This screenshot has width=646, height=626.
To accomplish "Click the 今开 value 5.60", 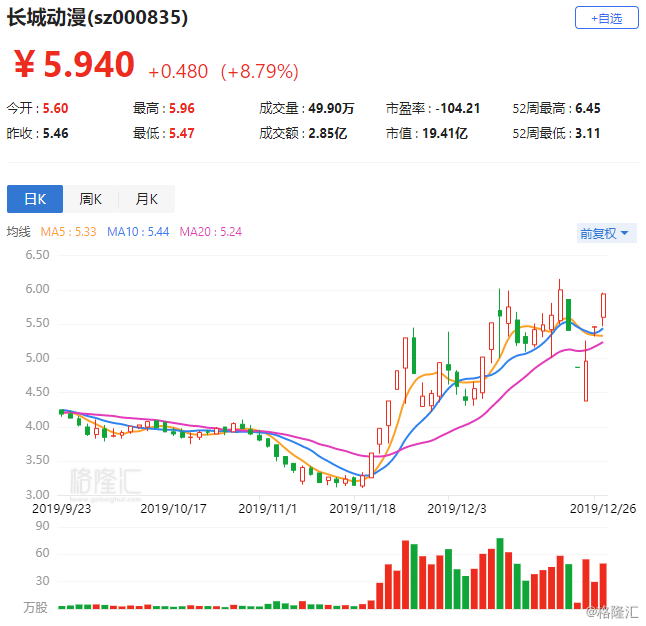I will [56, 108].
